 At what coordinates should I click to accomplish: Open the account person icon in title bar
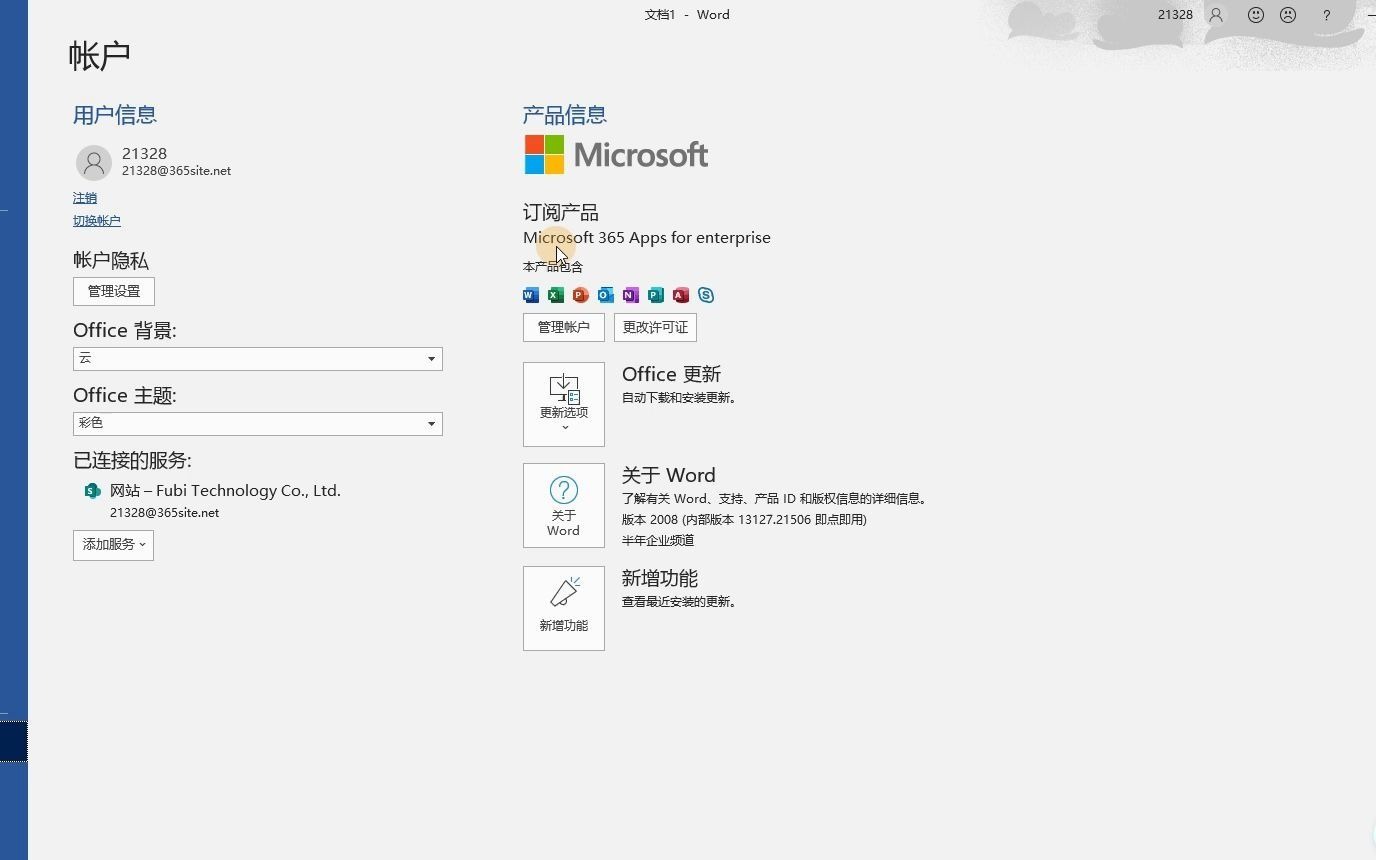click(x=1216, y=15)
